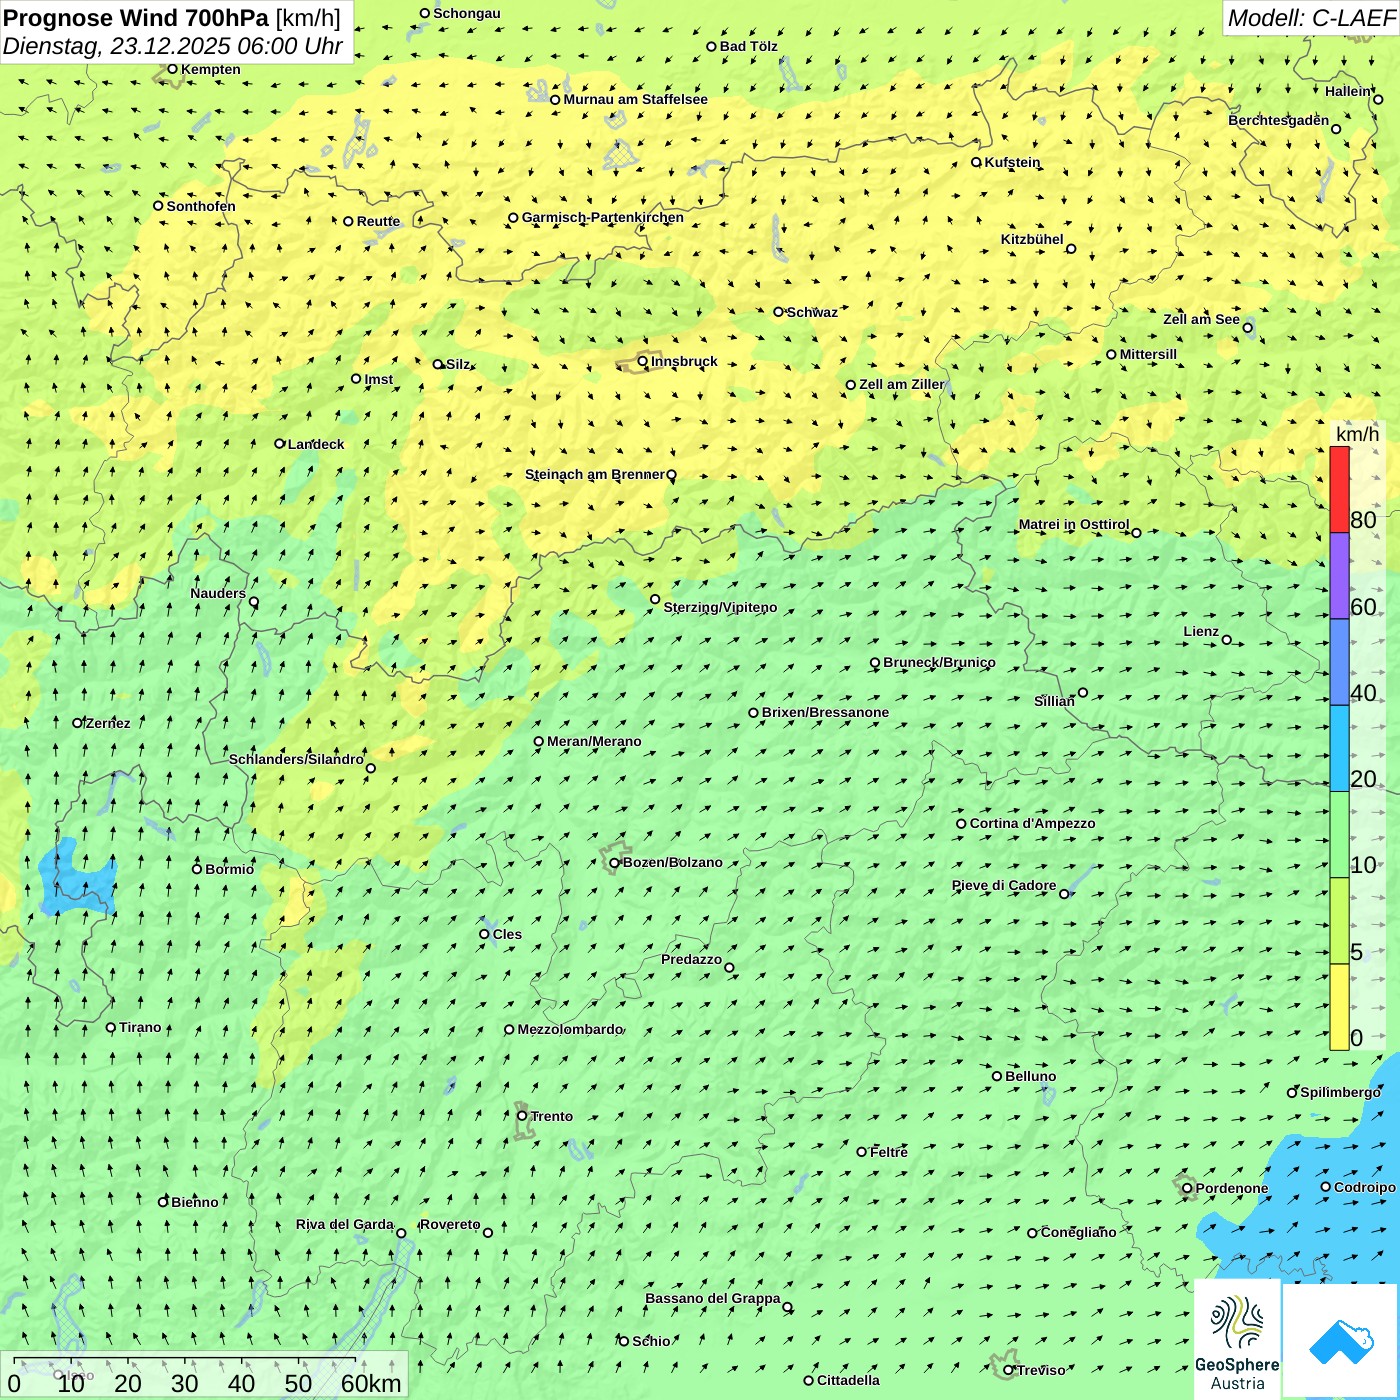Click the Imst city marker

point(356,379)
